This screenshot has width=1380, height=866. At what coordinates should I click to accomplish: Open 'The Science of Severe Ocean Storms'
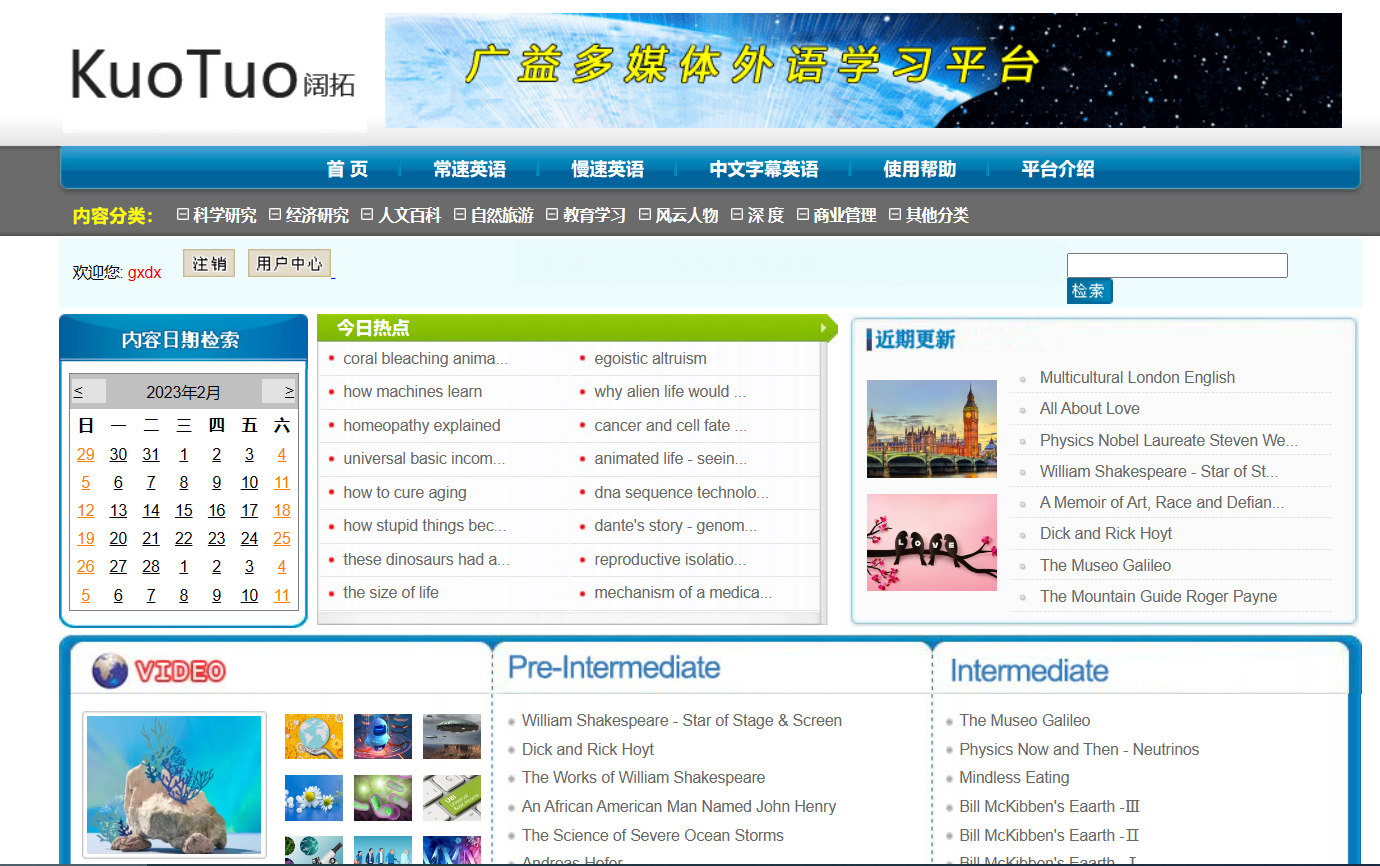coord(653,835)
